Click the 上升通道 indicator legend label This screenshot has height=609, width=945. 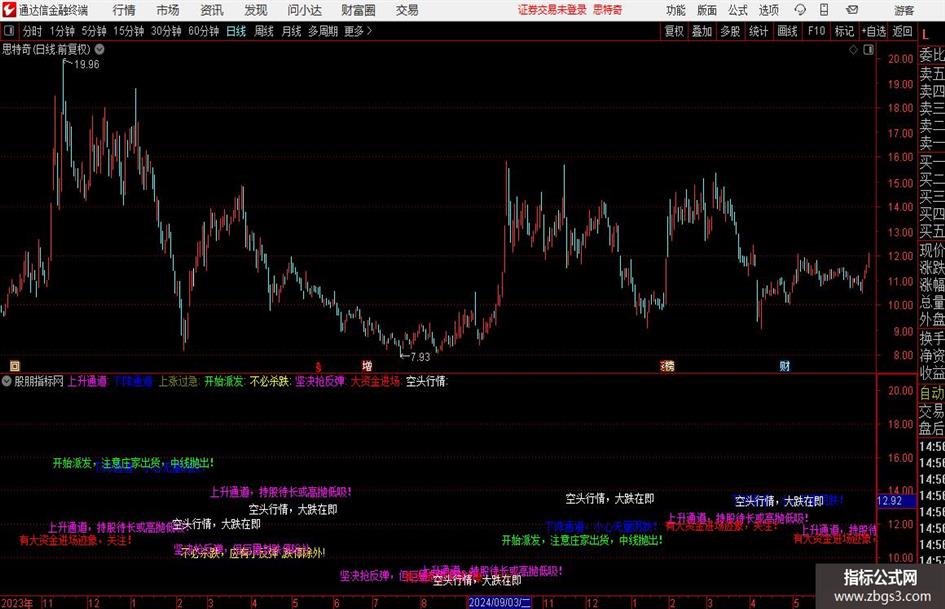(88, 382)
